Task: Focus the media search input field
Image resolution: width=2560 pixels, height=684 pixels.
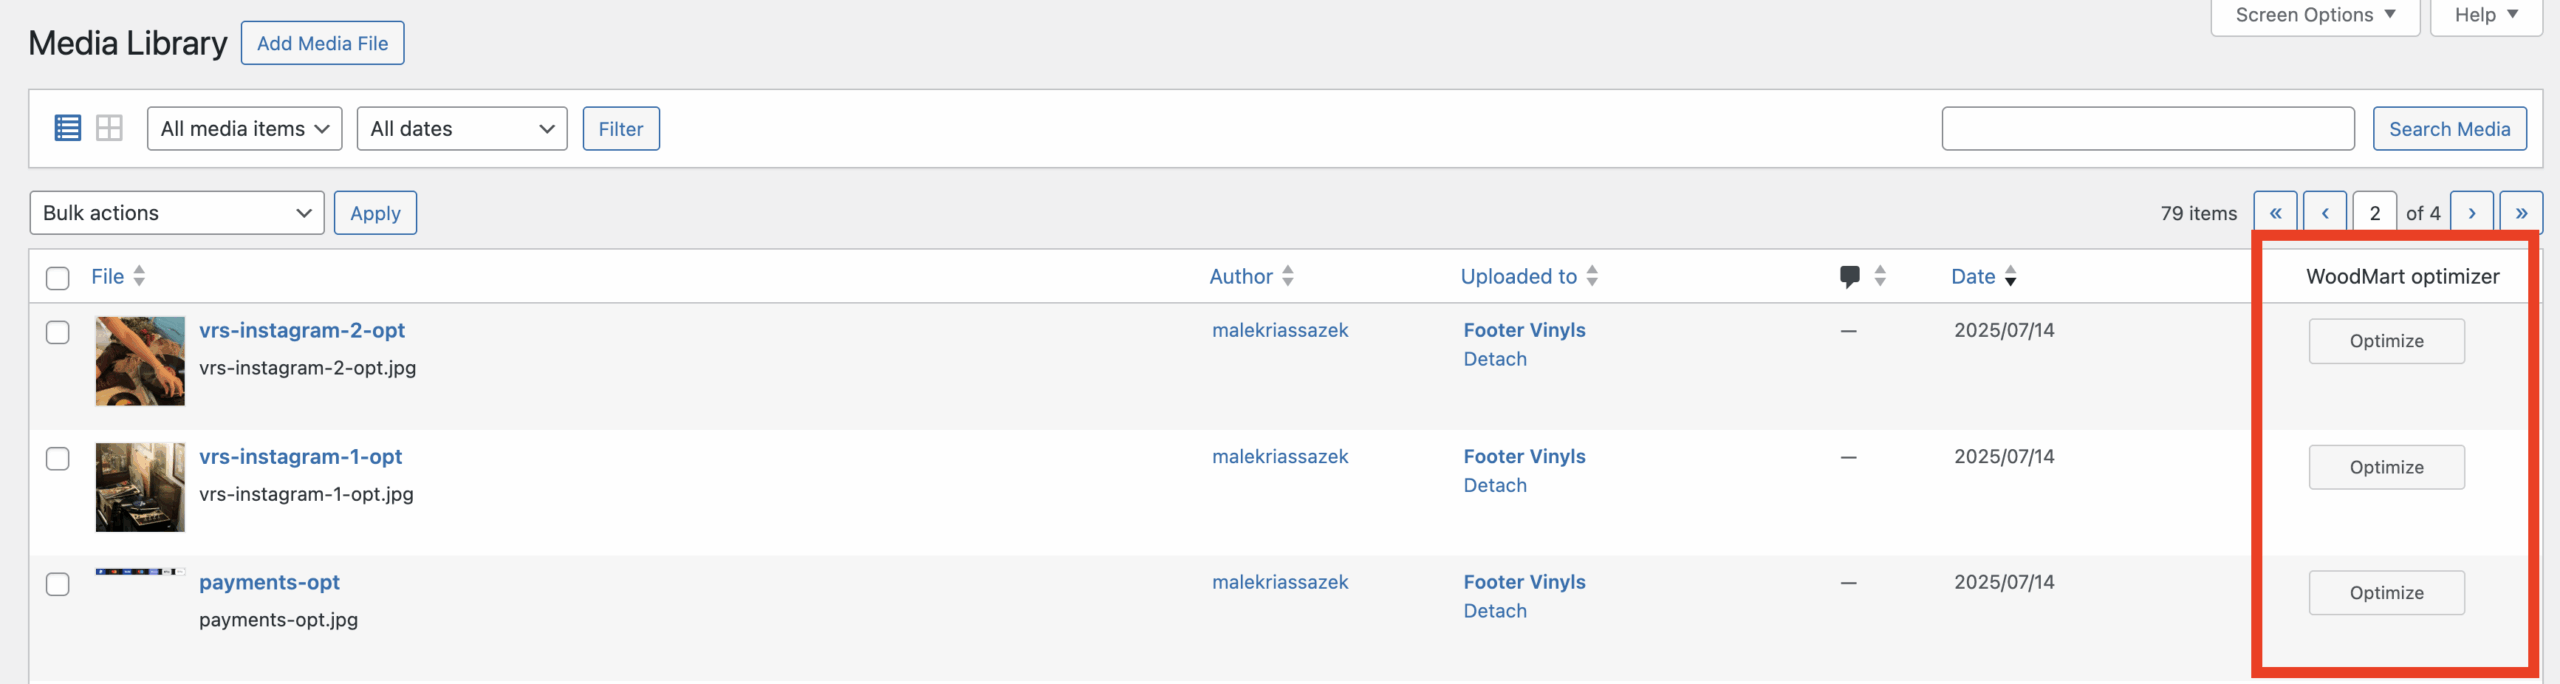Action: (x=2148, y=129)
